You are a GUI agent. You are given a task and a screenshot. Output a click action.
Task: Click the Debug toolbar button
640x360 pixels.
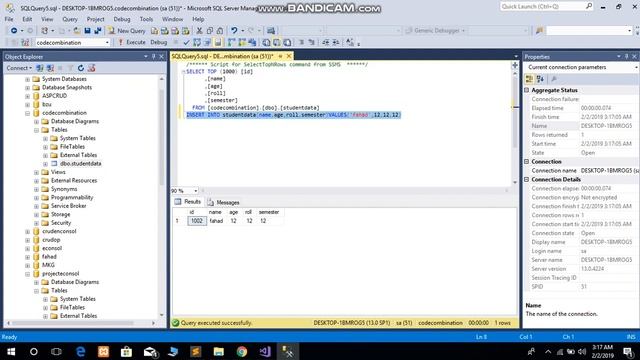click(158, 42)
